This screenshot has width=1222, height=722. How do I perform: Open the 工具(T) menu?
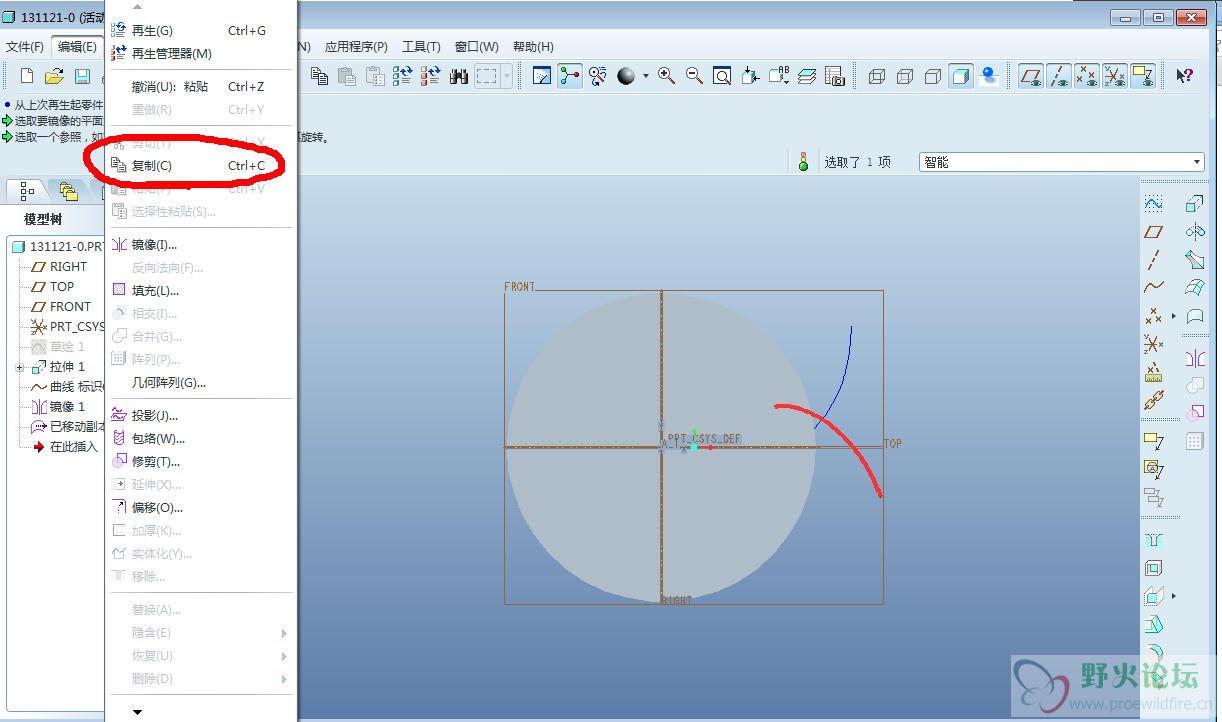coord(421,47)
